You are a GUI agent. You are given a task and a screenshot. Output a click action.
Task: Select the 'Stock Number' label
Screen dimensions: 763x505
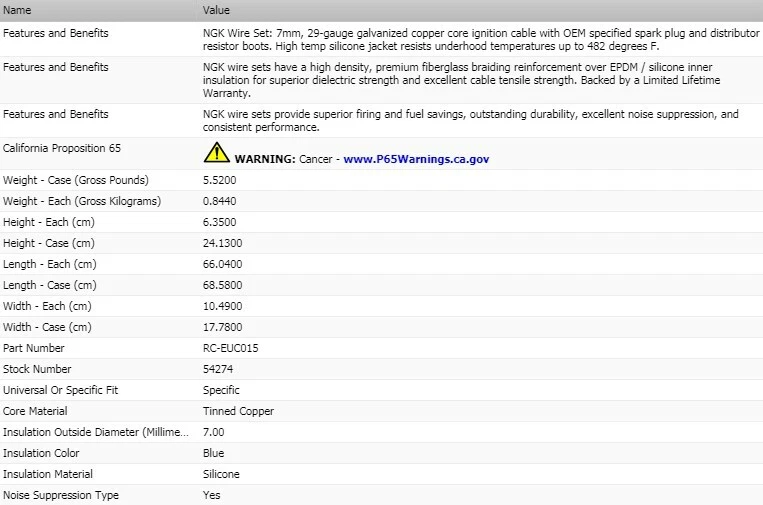click(37, 369)
